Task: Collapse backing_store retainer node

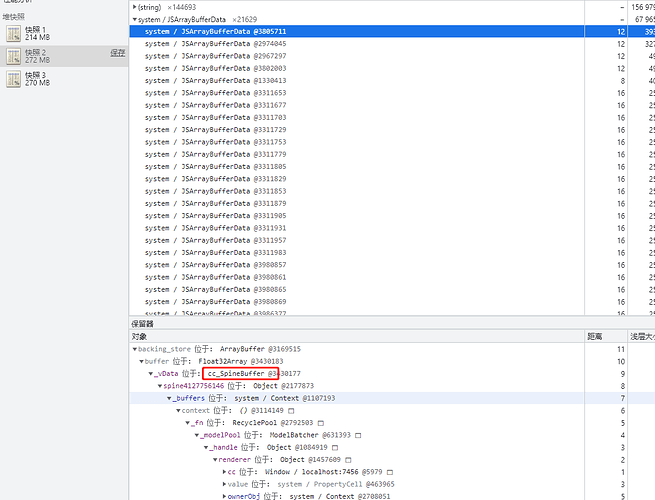Action: click(x=135, y=349)
